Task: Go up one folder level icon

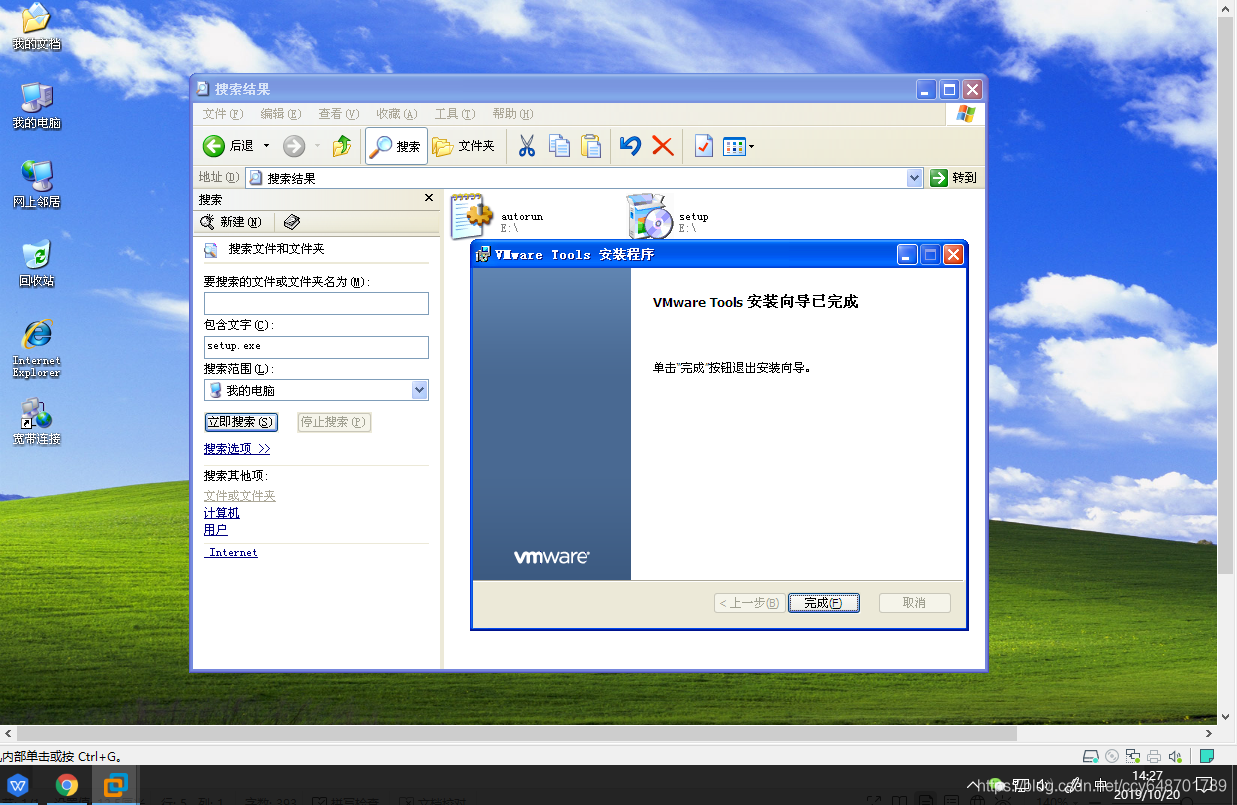Action: 342,146
